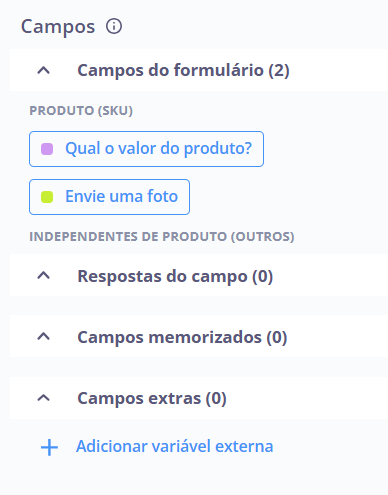Click the lime green square on Envie uma foto
Screen dimensions: 388x495
[47, 197]
